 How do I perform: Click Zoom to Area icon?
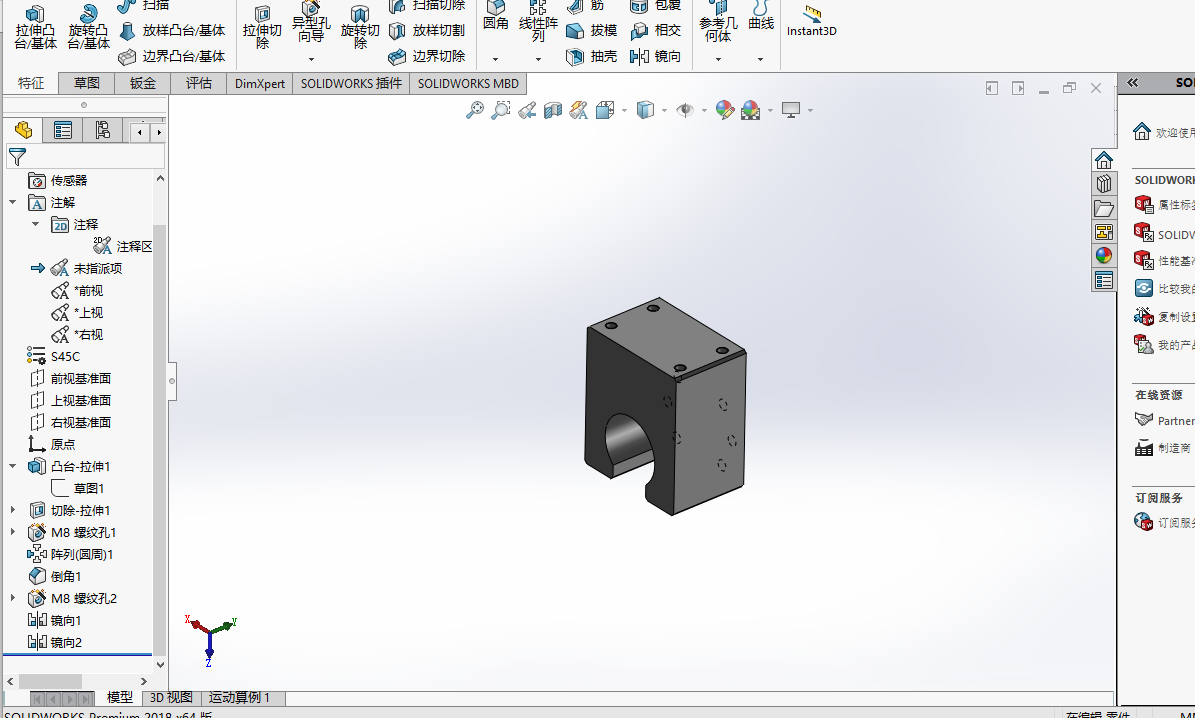501,111
